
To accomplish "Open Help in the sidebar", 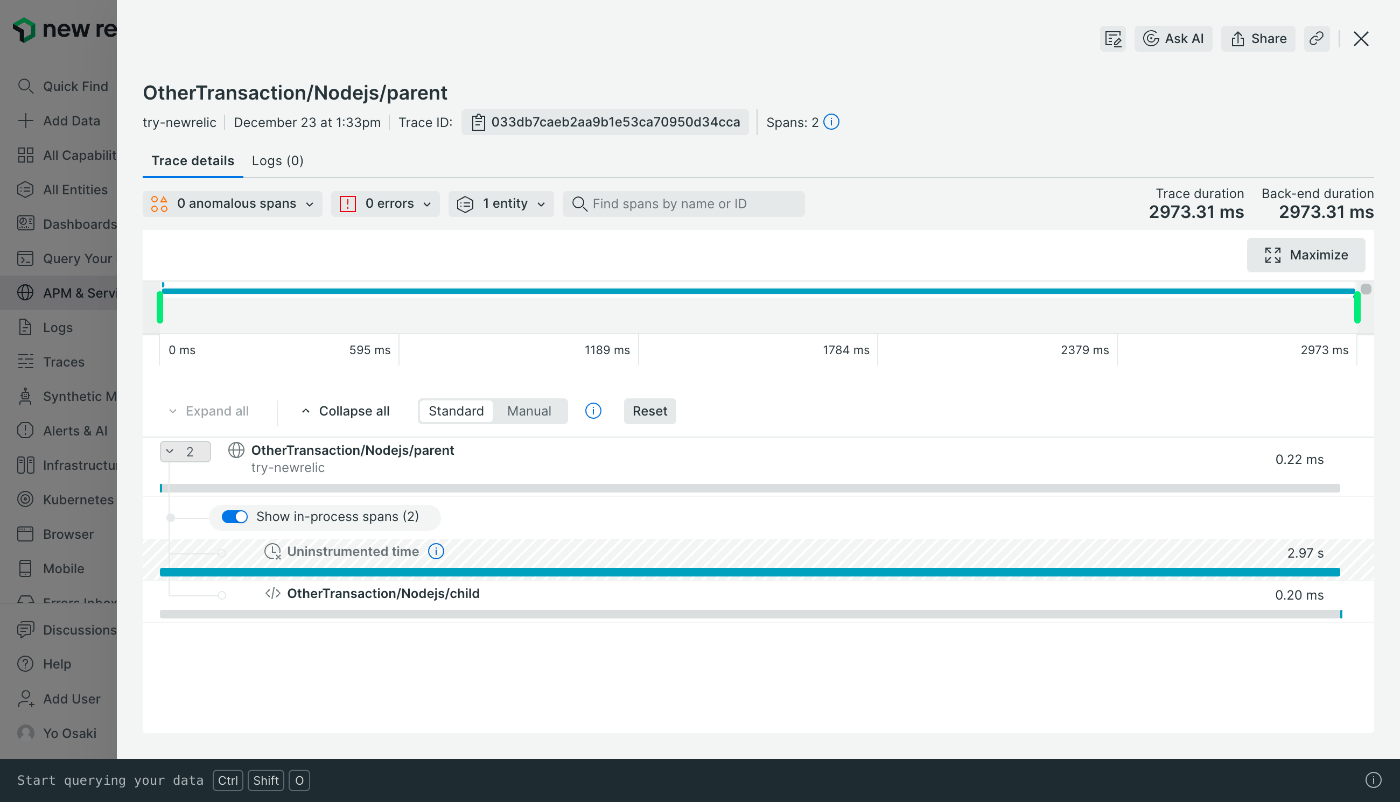I will click(x=45, y=664).
